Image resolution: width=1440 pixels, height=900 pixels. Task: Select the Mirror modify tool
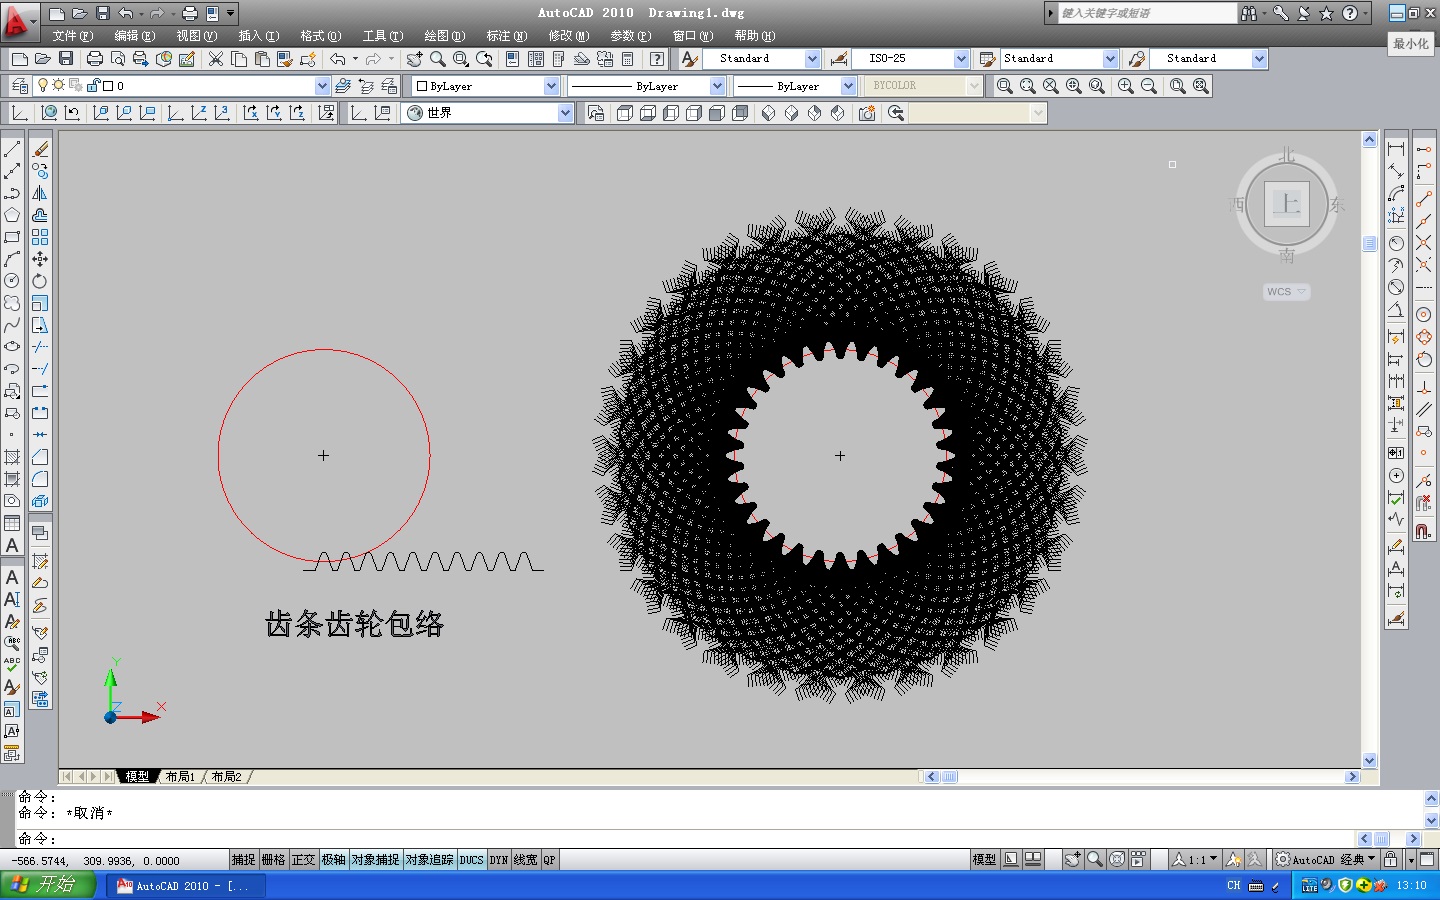coord(40,193)
